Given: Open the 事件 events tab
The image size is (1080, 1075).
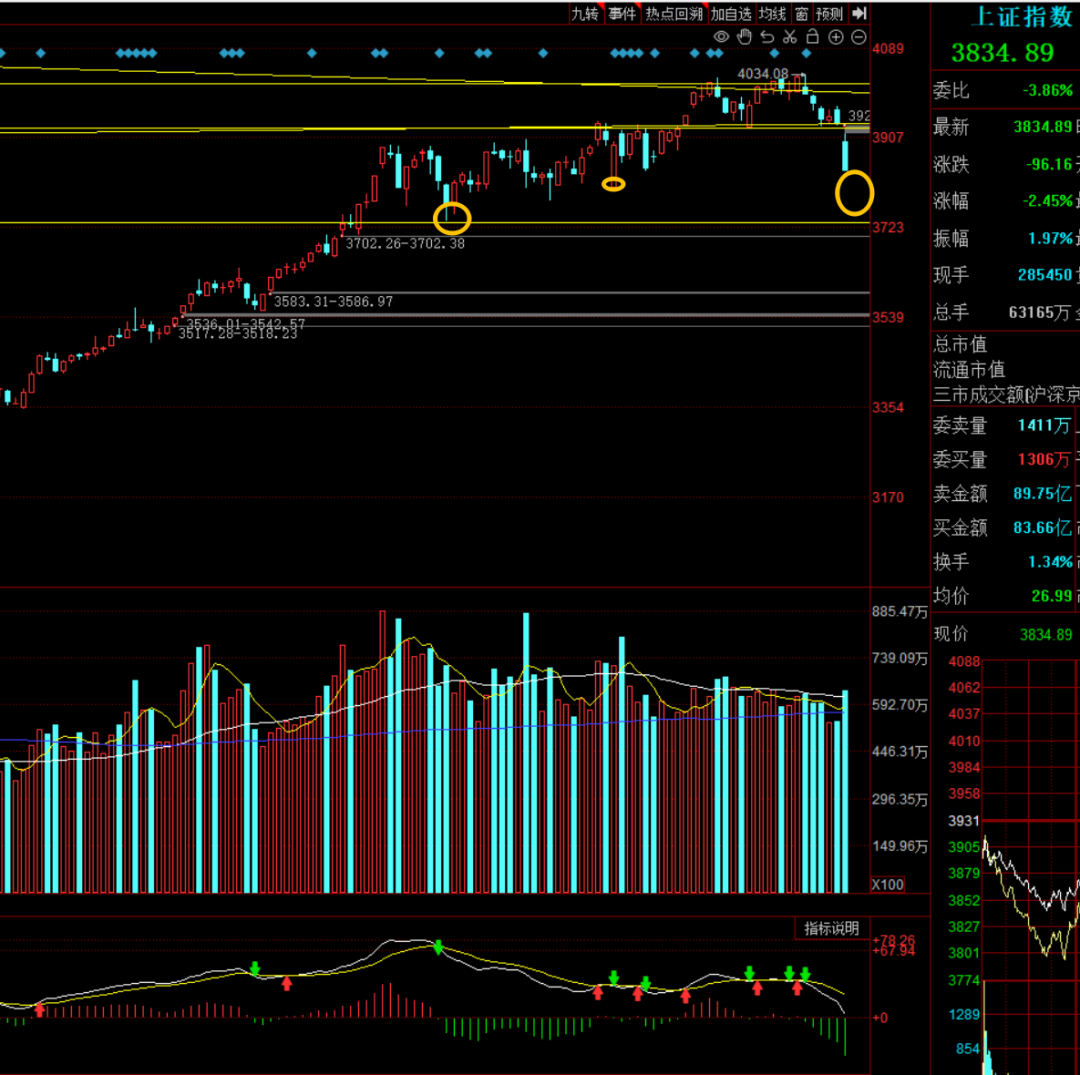Looking at the screenshot, I should point(622,13).
